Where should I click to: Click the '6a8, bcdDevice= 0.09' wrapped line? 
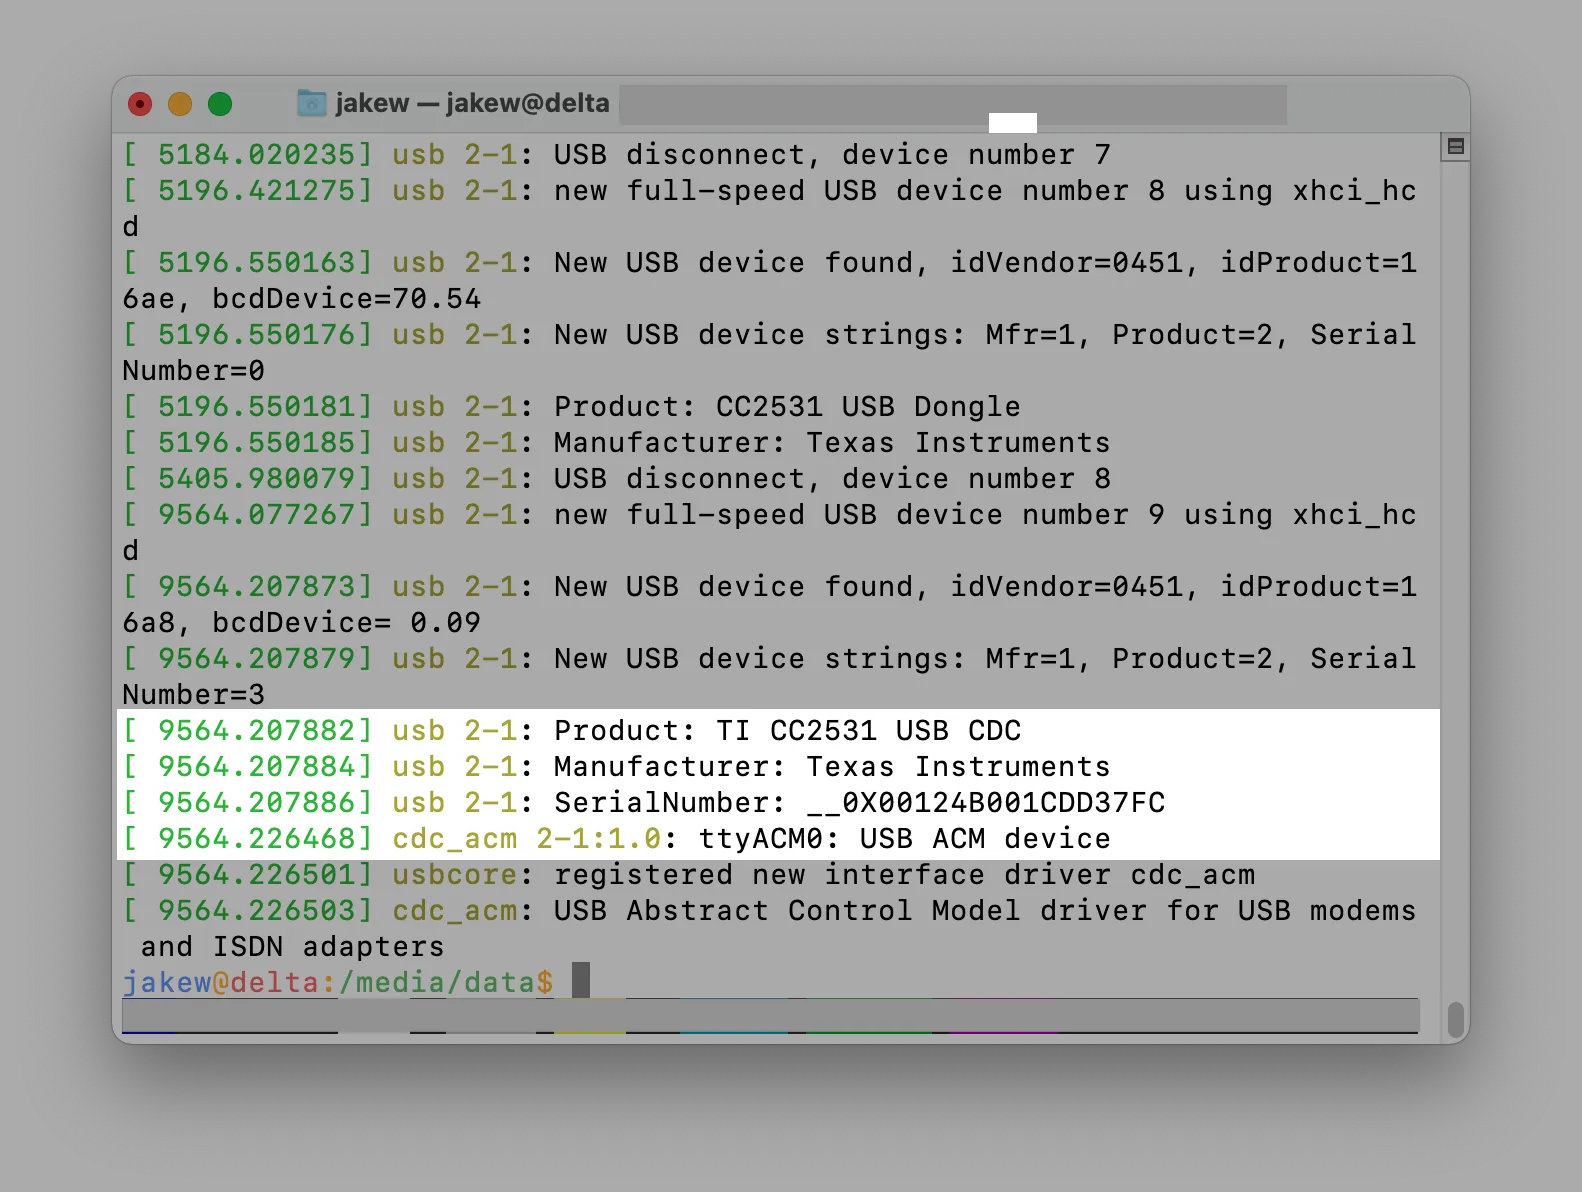click(x=301, y=623)
